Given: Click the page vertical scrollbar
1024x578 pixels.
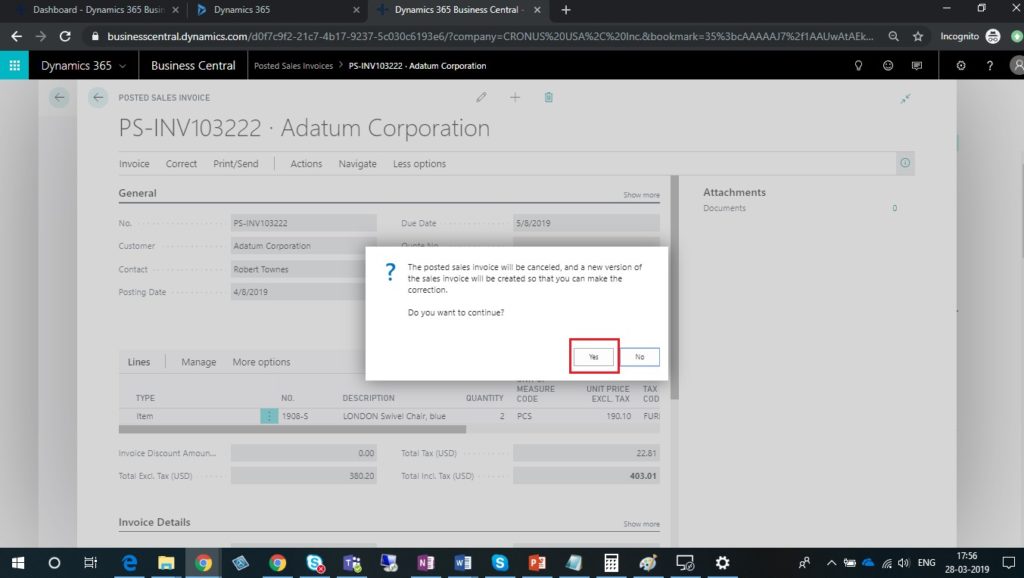Looking at the screenshot, I should pyautogui.click(x=675, y=287).
